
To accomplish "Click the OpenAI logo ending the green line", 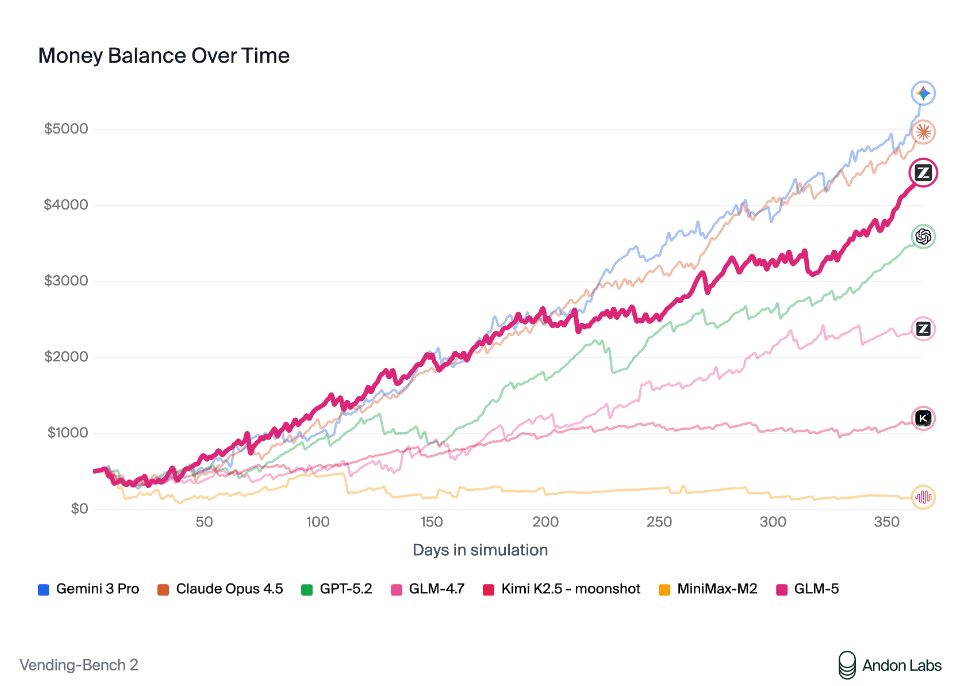I will pyautogui.click(x=923, y=237).
